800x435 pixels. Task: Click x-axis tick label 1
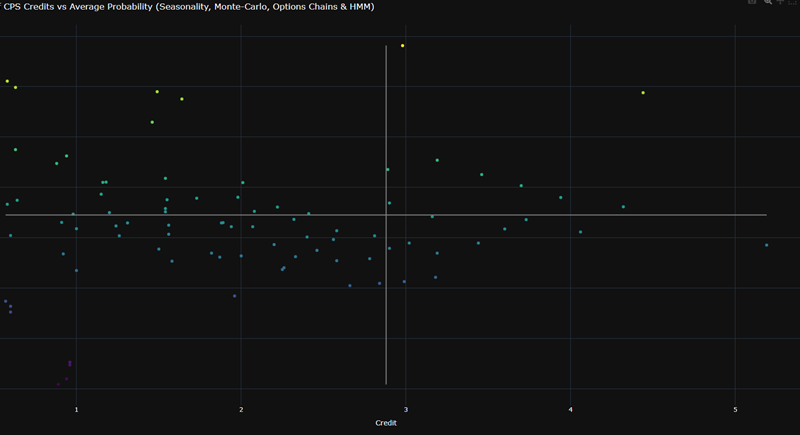pyautogui.click(x=77, y=409)
